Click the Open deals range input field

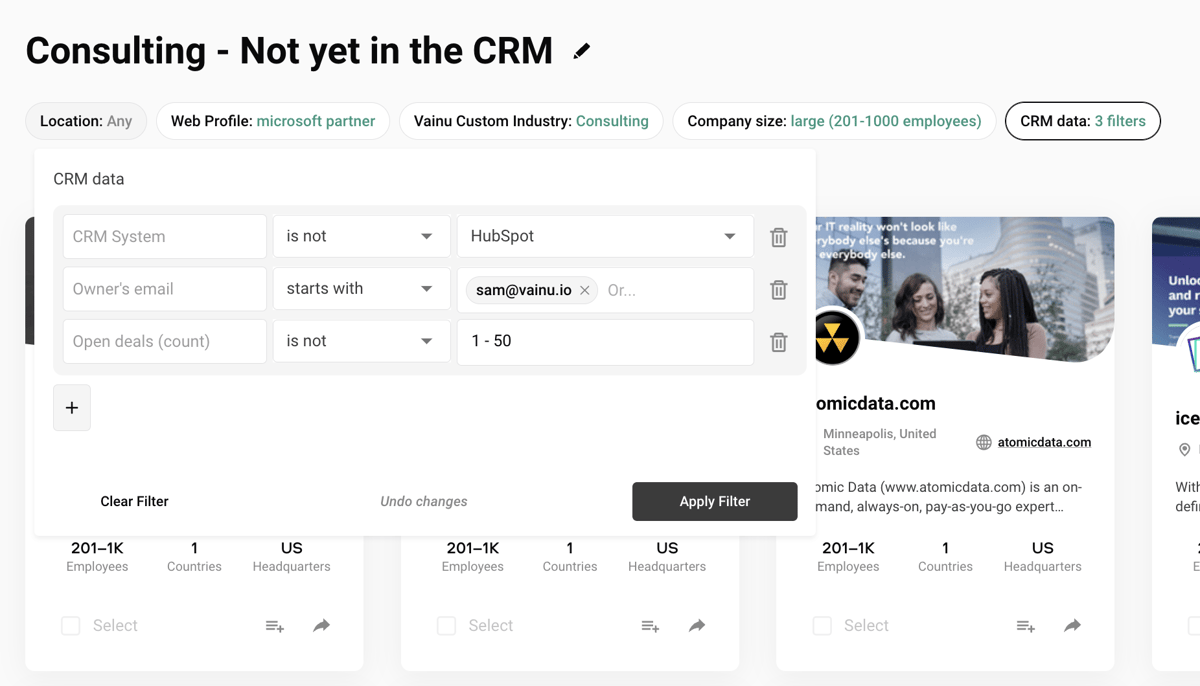[604, 342]
